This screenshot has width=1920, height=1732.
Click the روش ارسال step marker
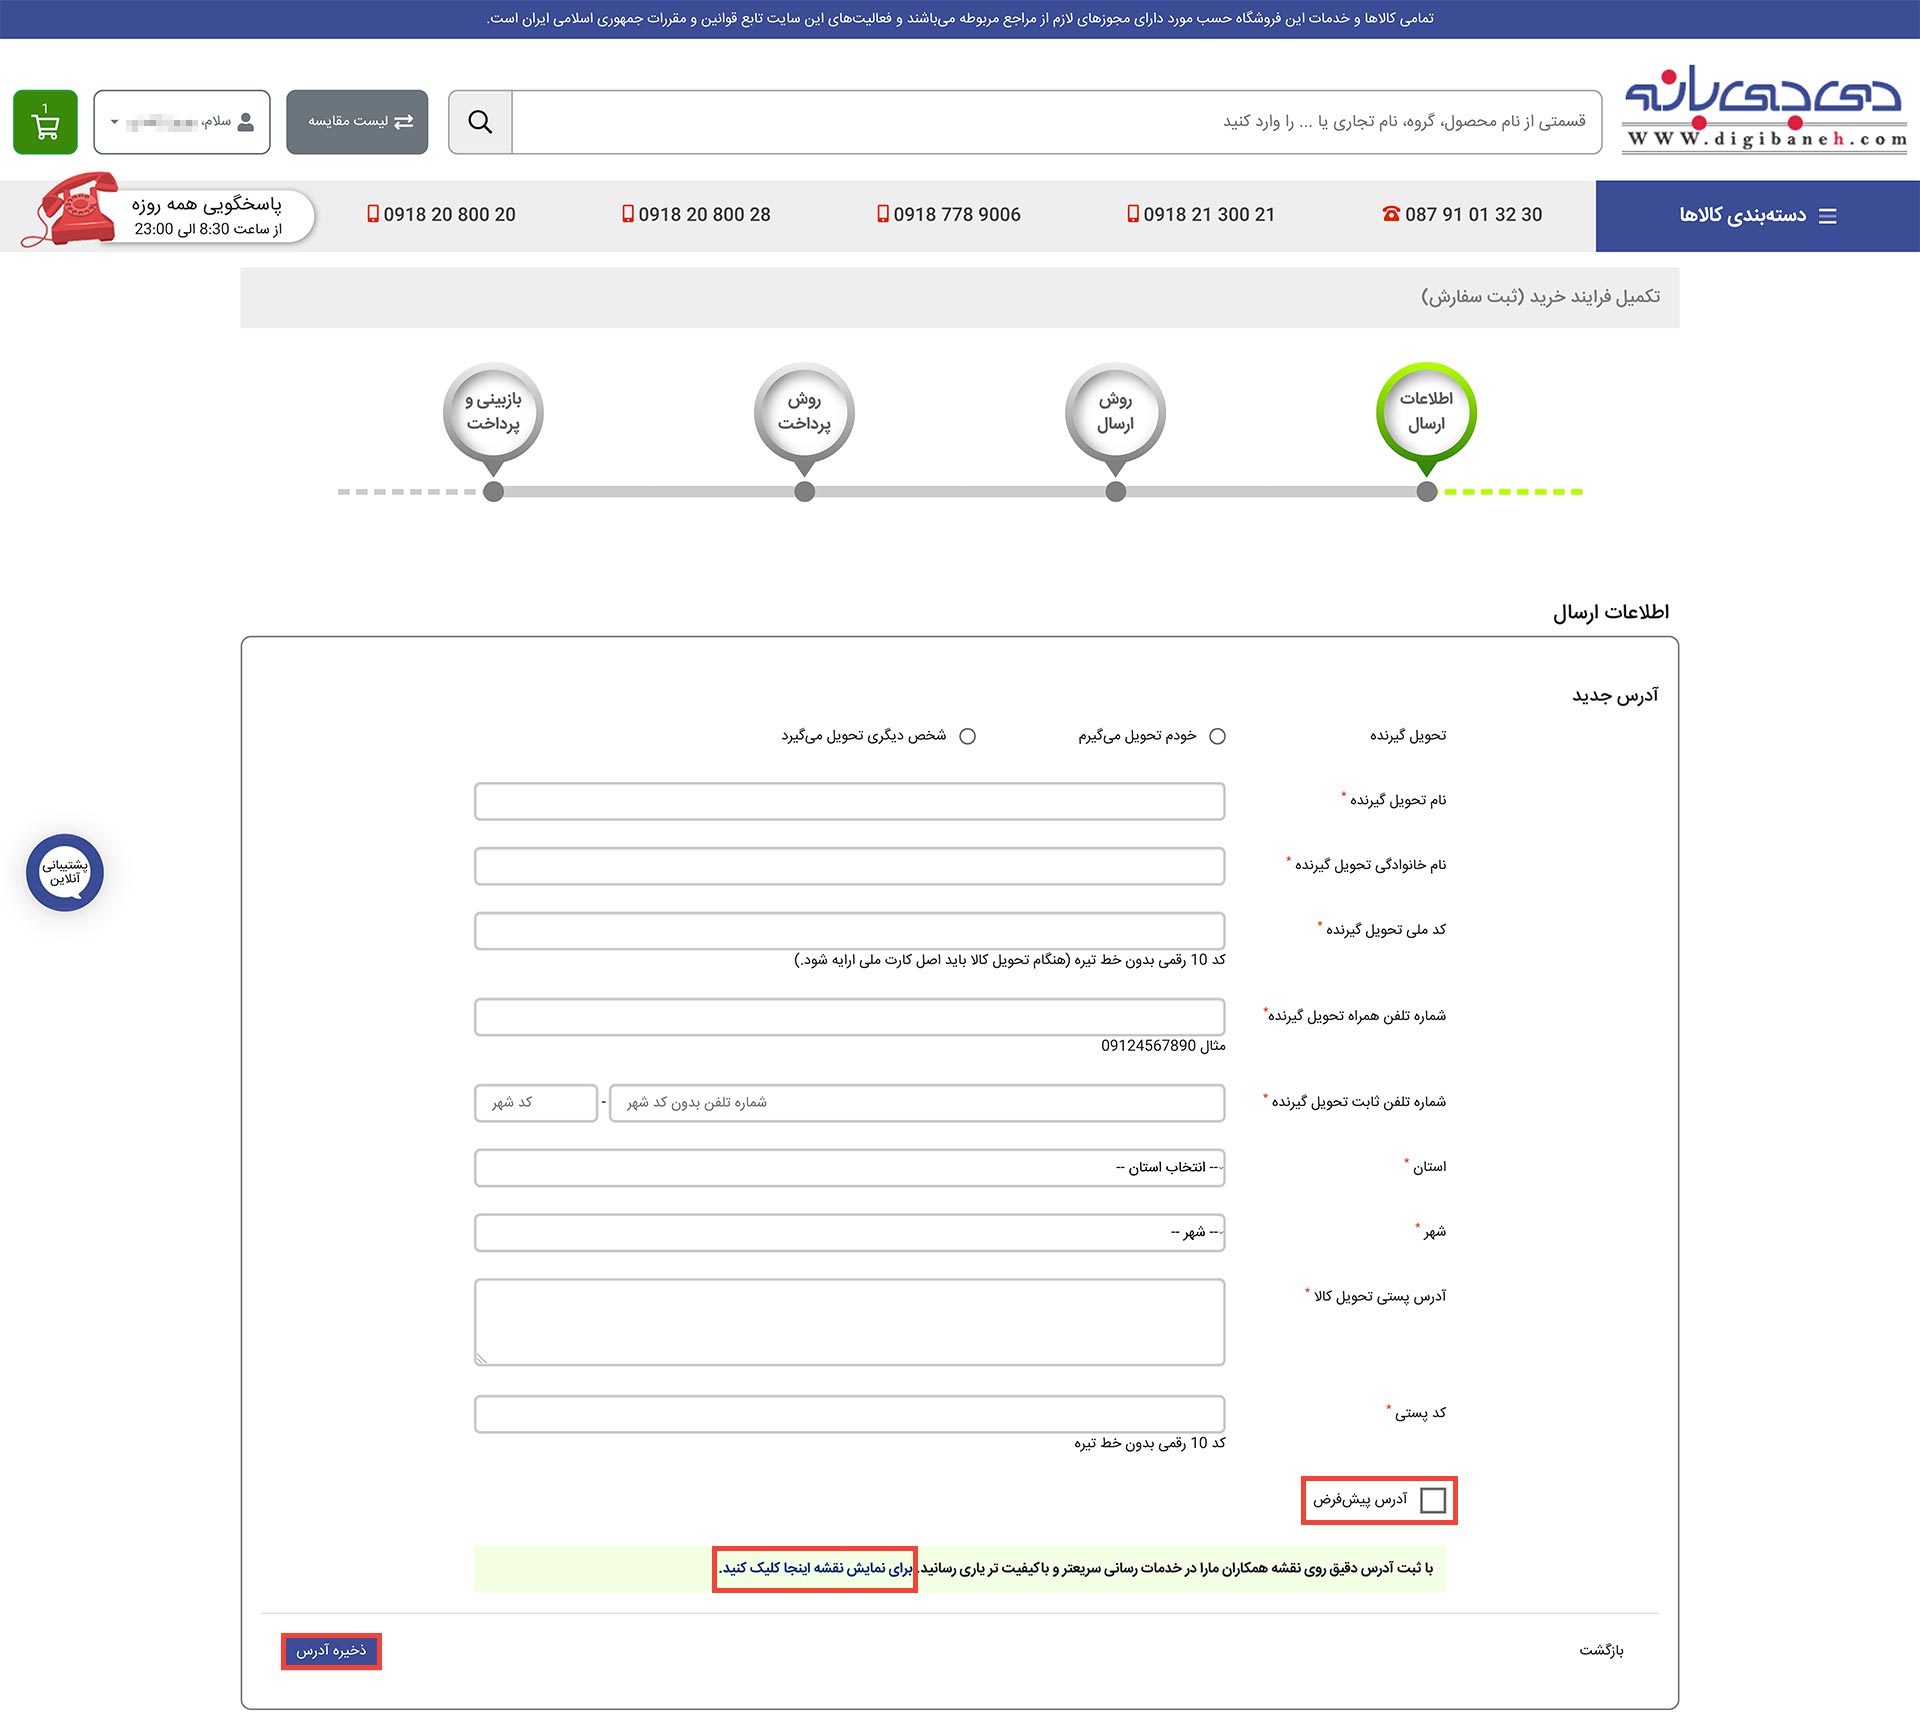[x=1115, y=412]
